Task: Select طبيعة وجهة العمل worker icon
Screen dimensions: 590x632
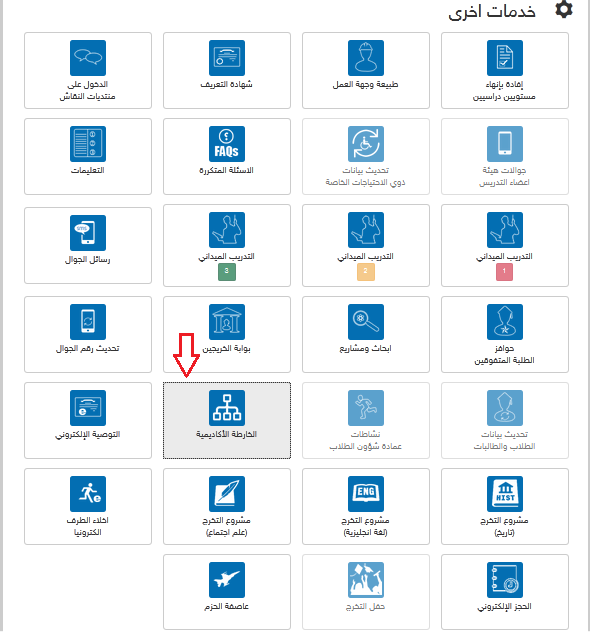Action: point(366,58)
